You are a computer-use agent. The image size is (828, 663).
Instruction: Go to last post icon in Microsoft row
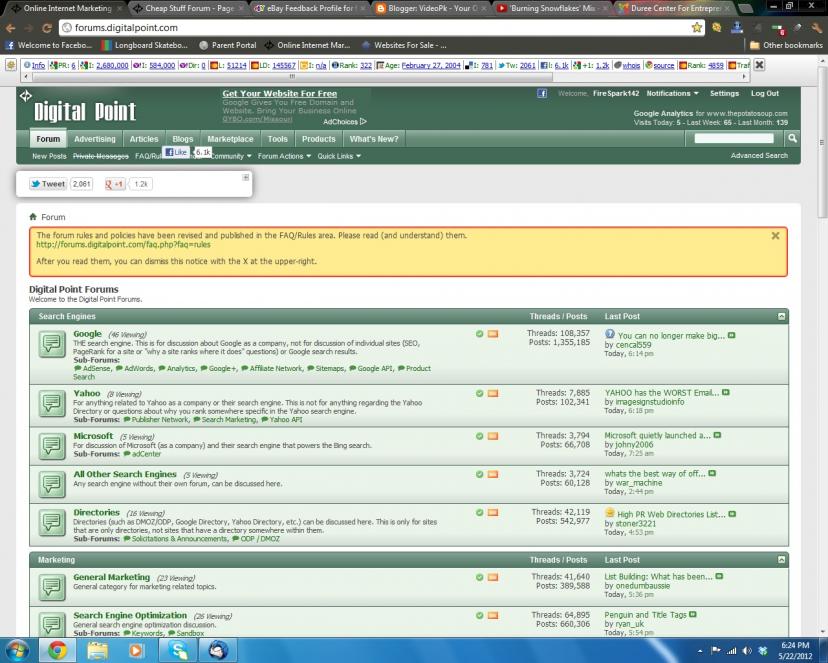(x=717, y=435)
